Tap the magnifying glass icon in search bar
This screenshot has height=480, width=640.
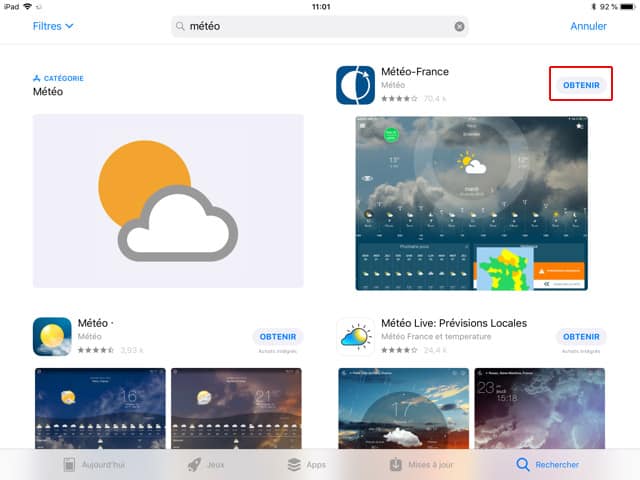point(181,27)
